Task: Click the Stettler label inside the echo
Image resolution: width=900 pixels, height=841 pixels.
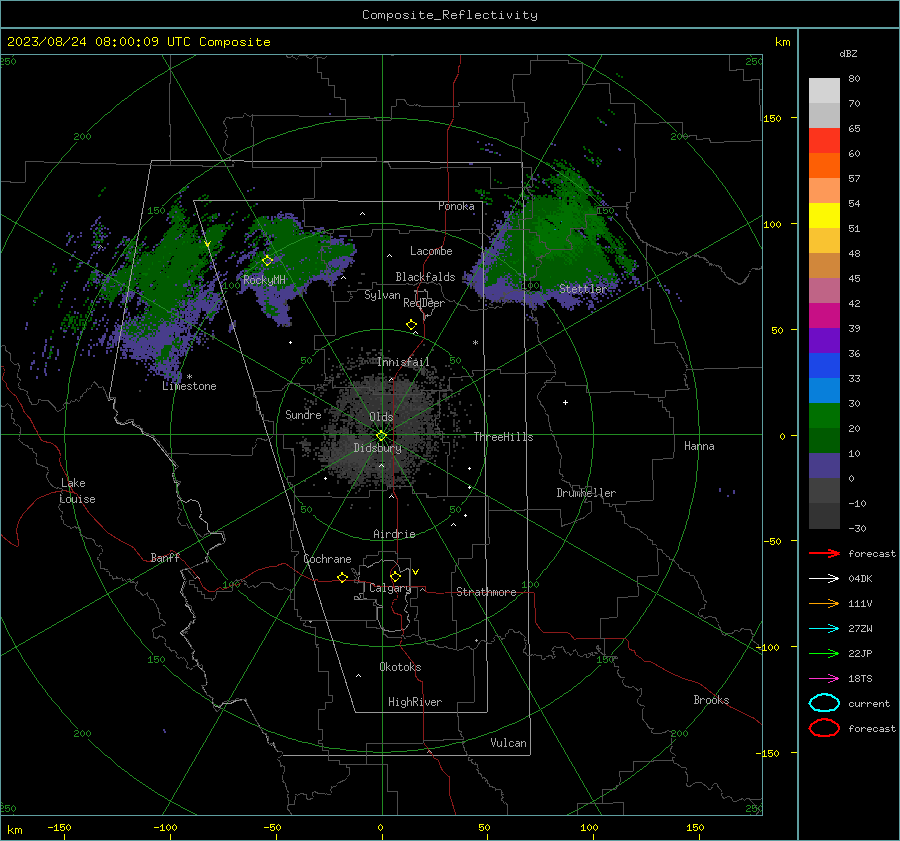Action: point(583,289)
